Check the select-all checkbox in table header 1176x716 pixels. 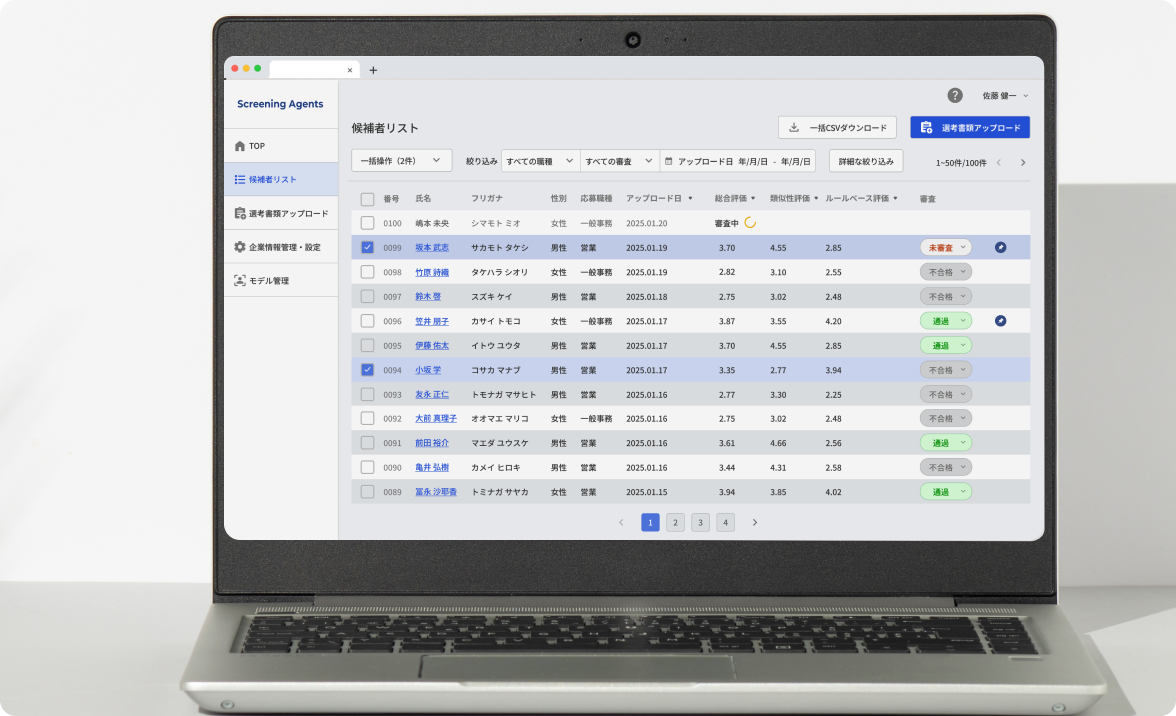tap(367, 199)
